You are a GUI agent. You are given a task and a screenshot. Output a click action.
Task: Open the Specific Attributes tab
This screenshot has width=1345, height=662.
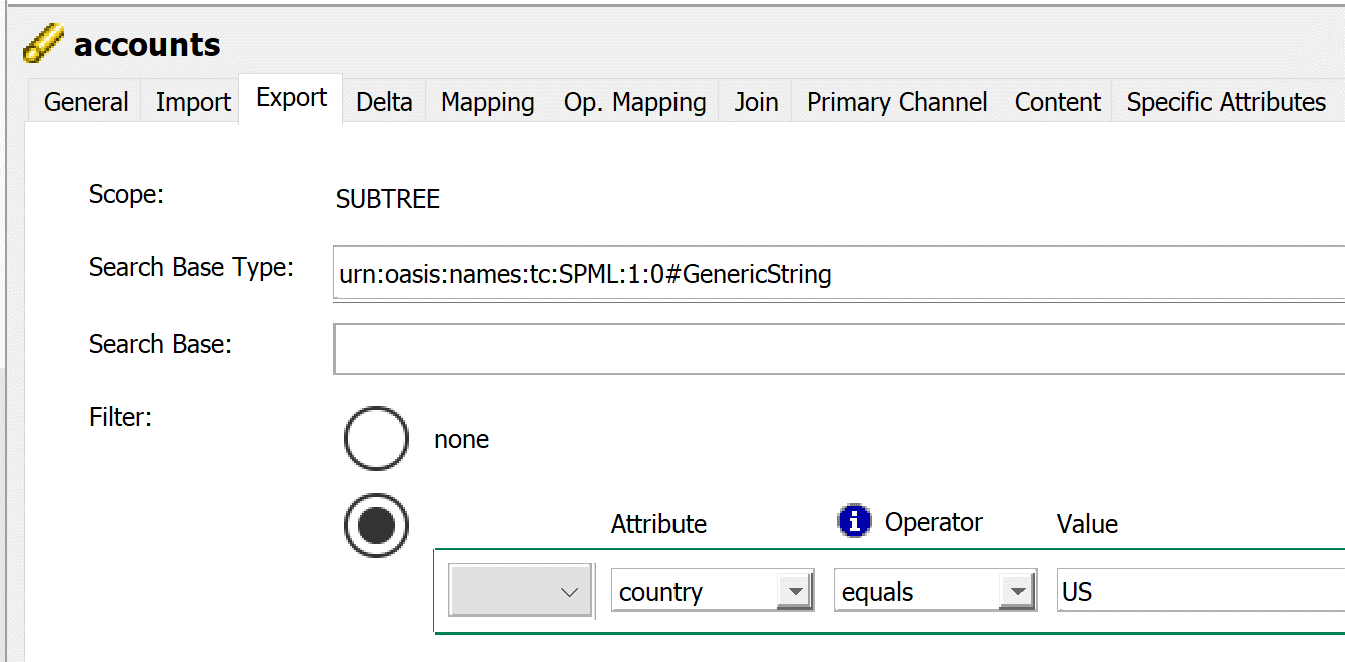(x=1225, y=101)
